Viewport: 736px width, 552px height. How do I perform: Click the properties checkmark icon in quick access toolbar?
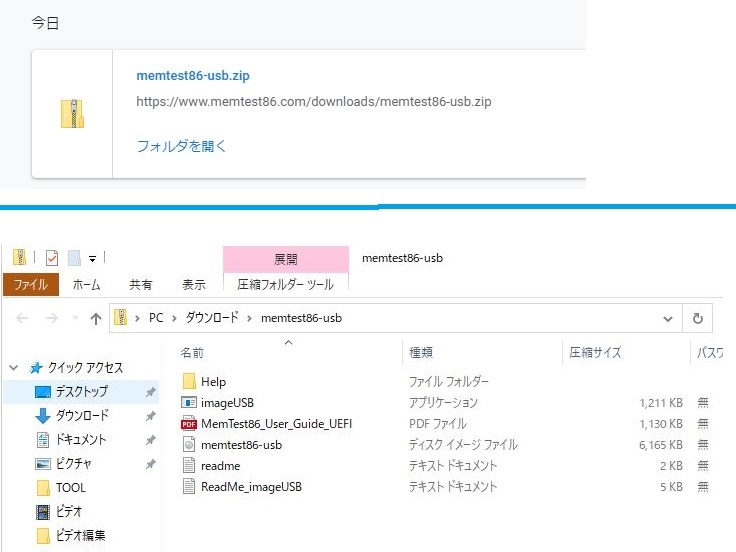click(x=52, y=258)
